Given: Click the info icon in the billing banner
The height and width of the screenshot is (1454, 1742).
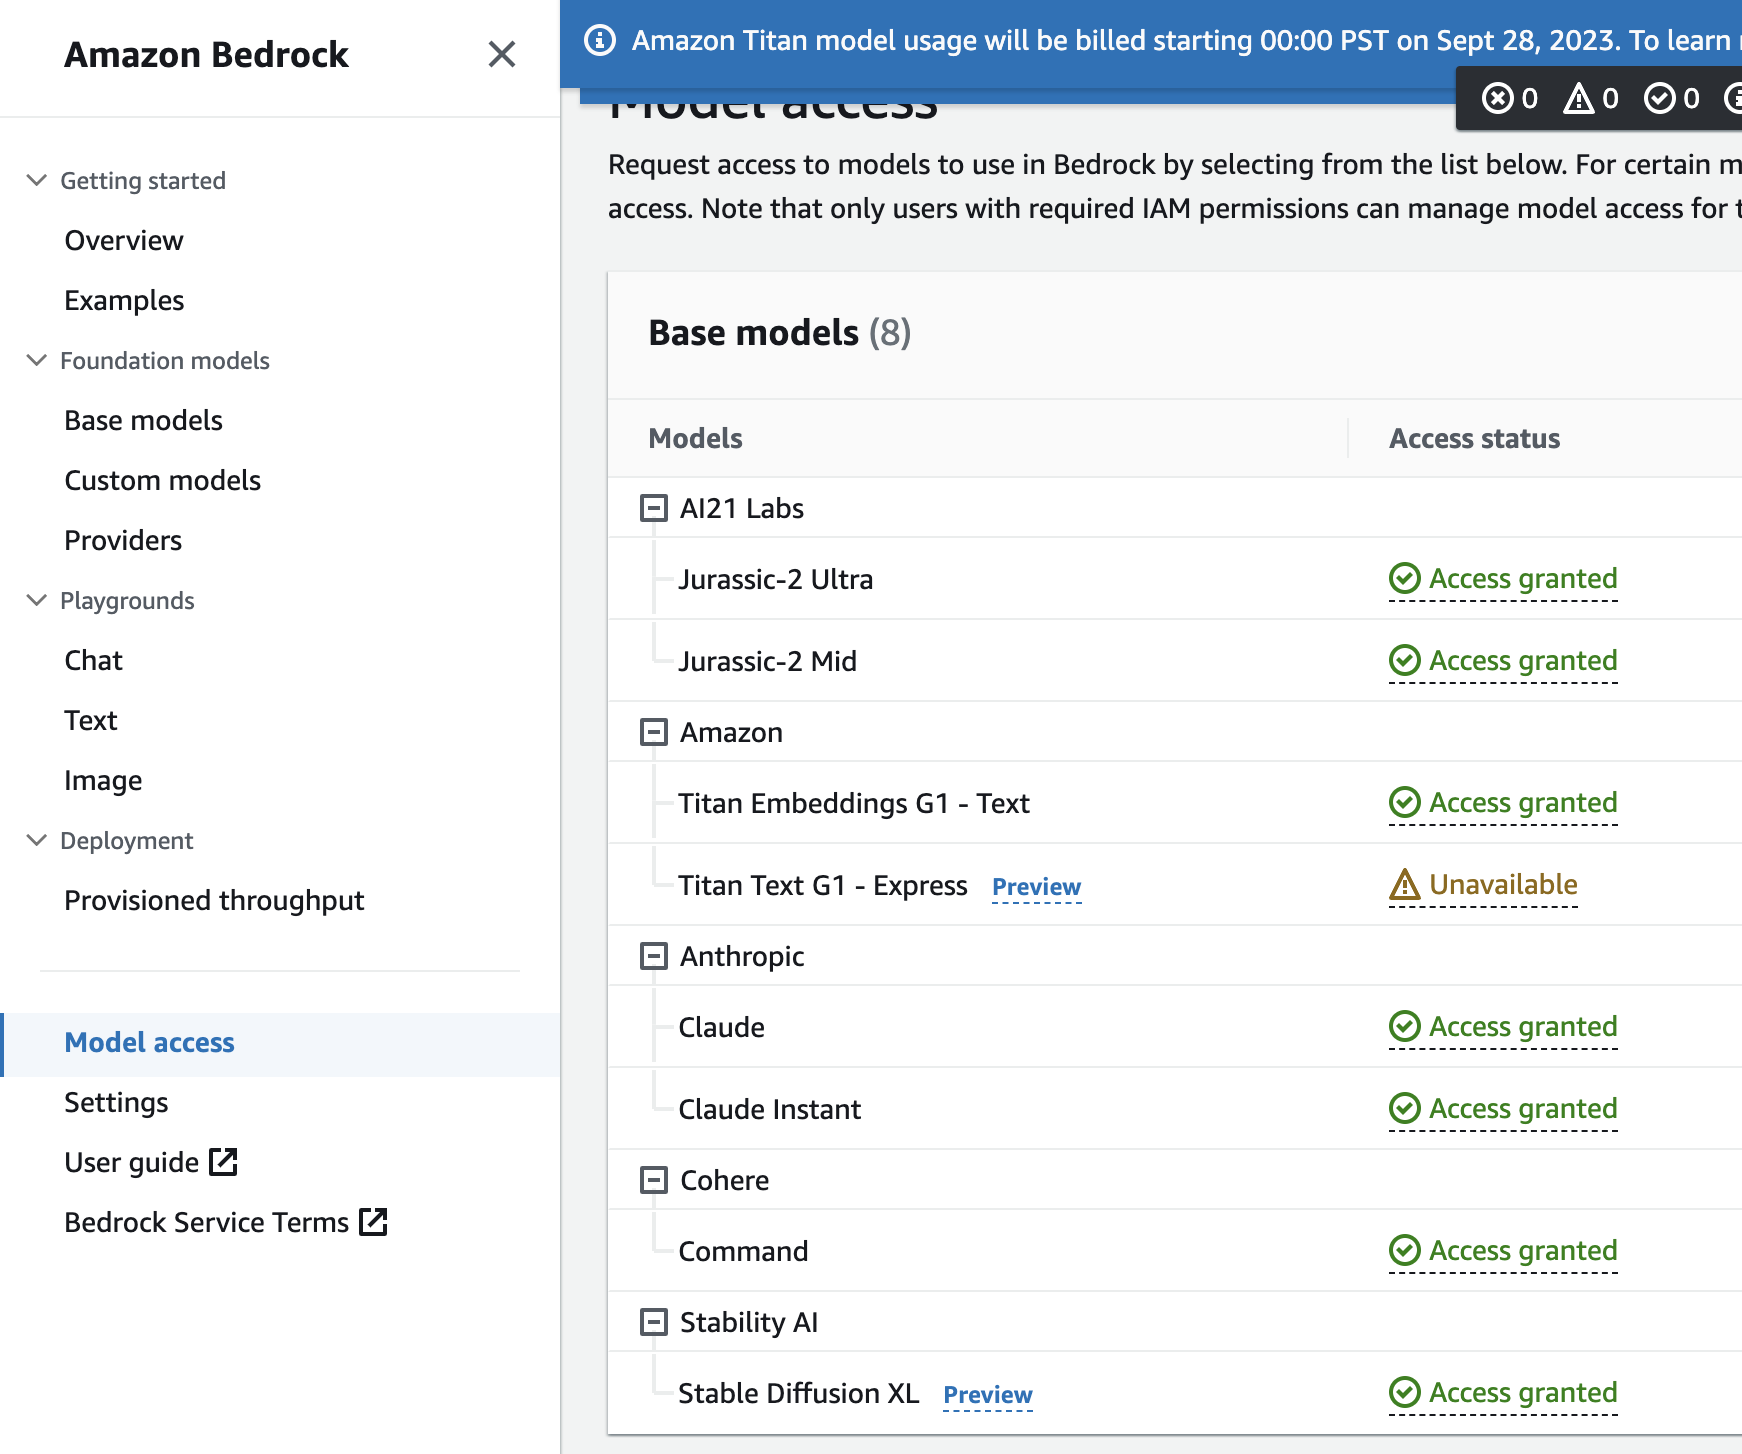Looking at the screenshot, I should (x=599, y=41).
